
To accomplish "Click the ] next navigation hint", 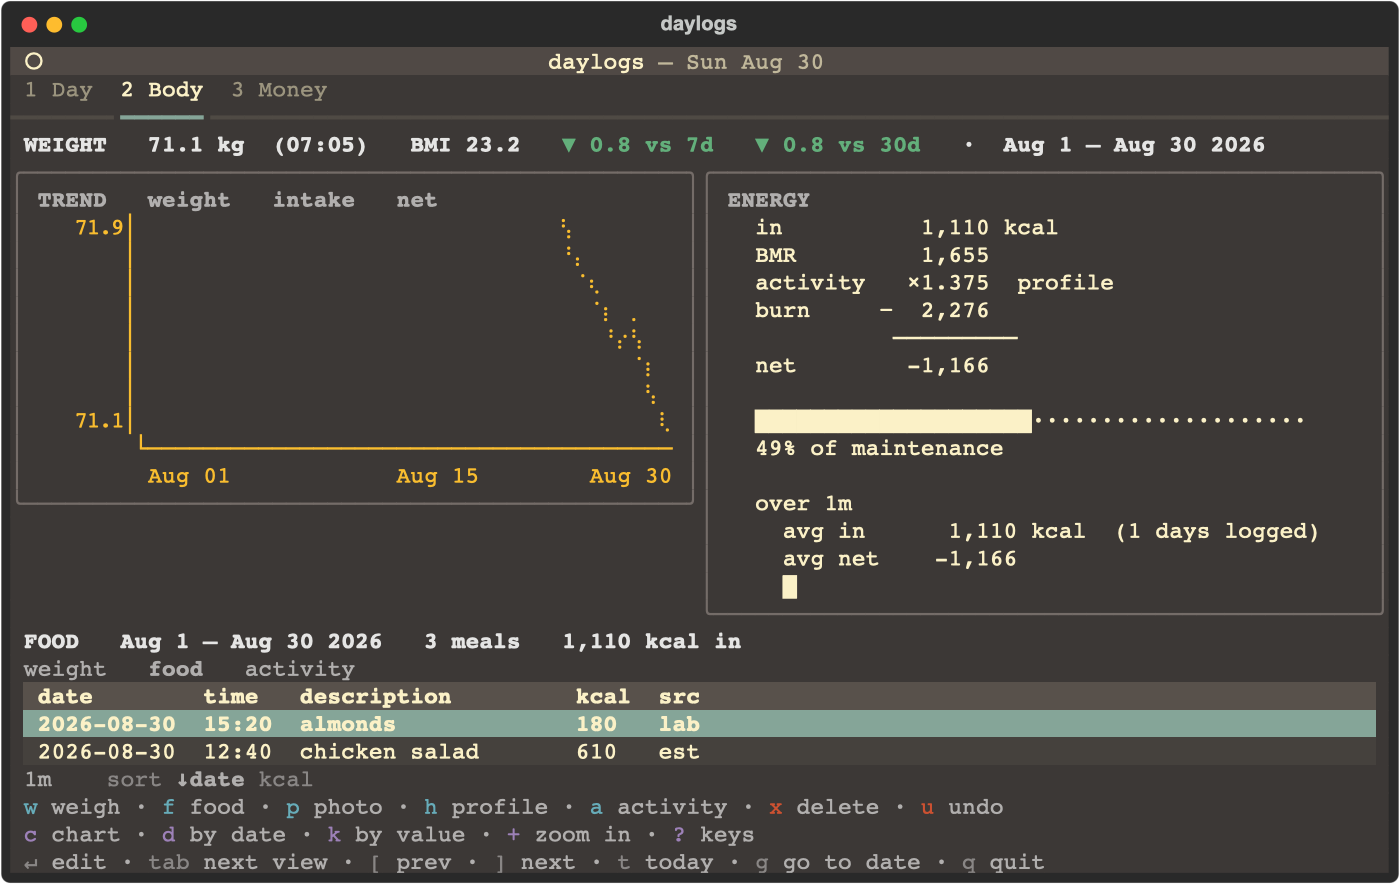I will click(x=535, y=862).
